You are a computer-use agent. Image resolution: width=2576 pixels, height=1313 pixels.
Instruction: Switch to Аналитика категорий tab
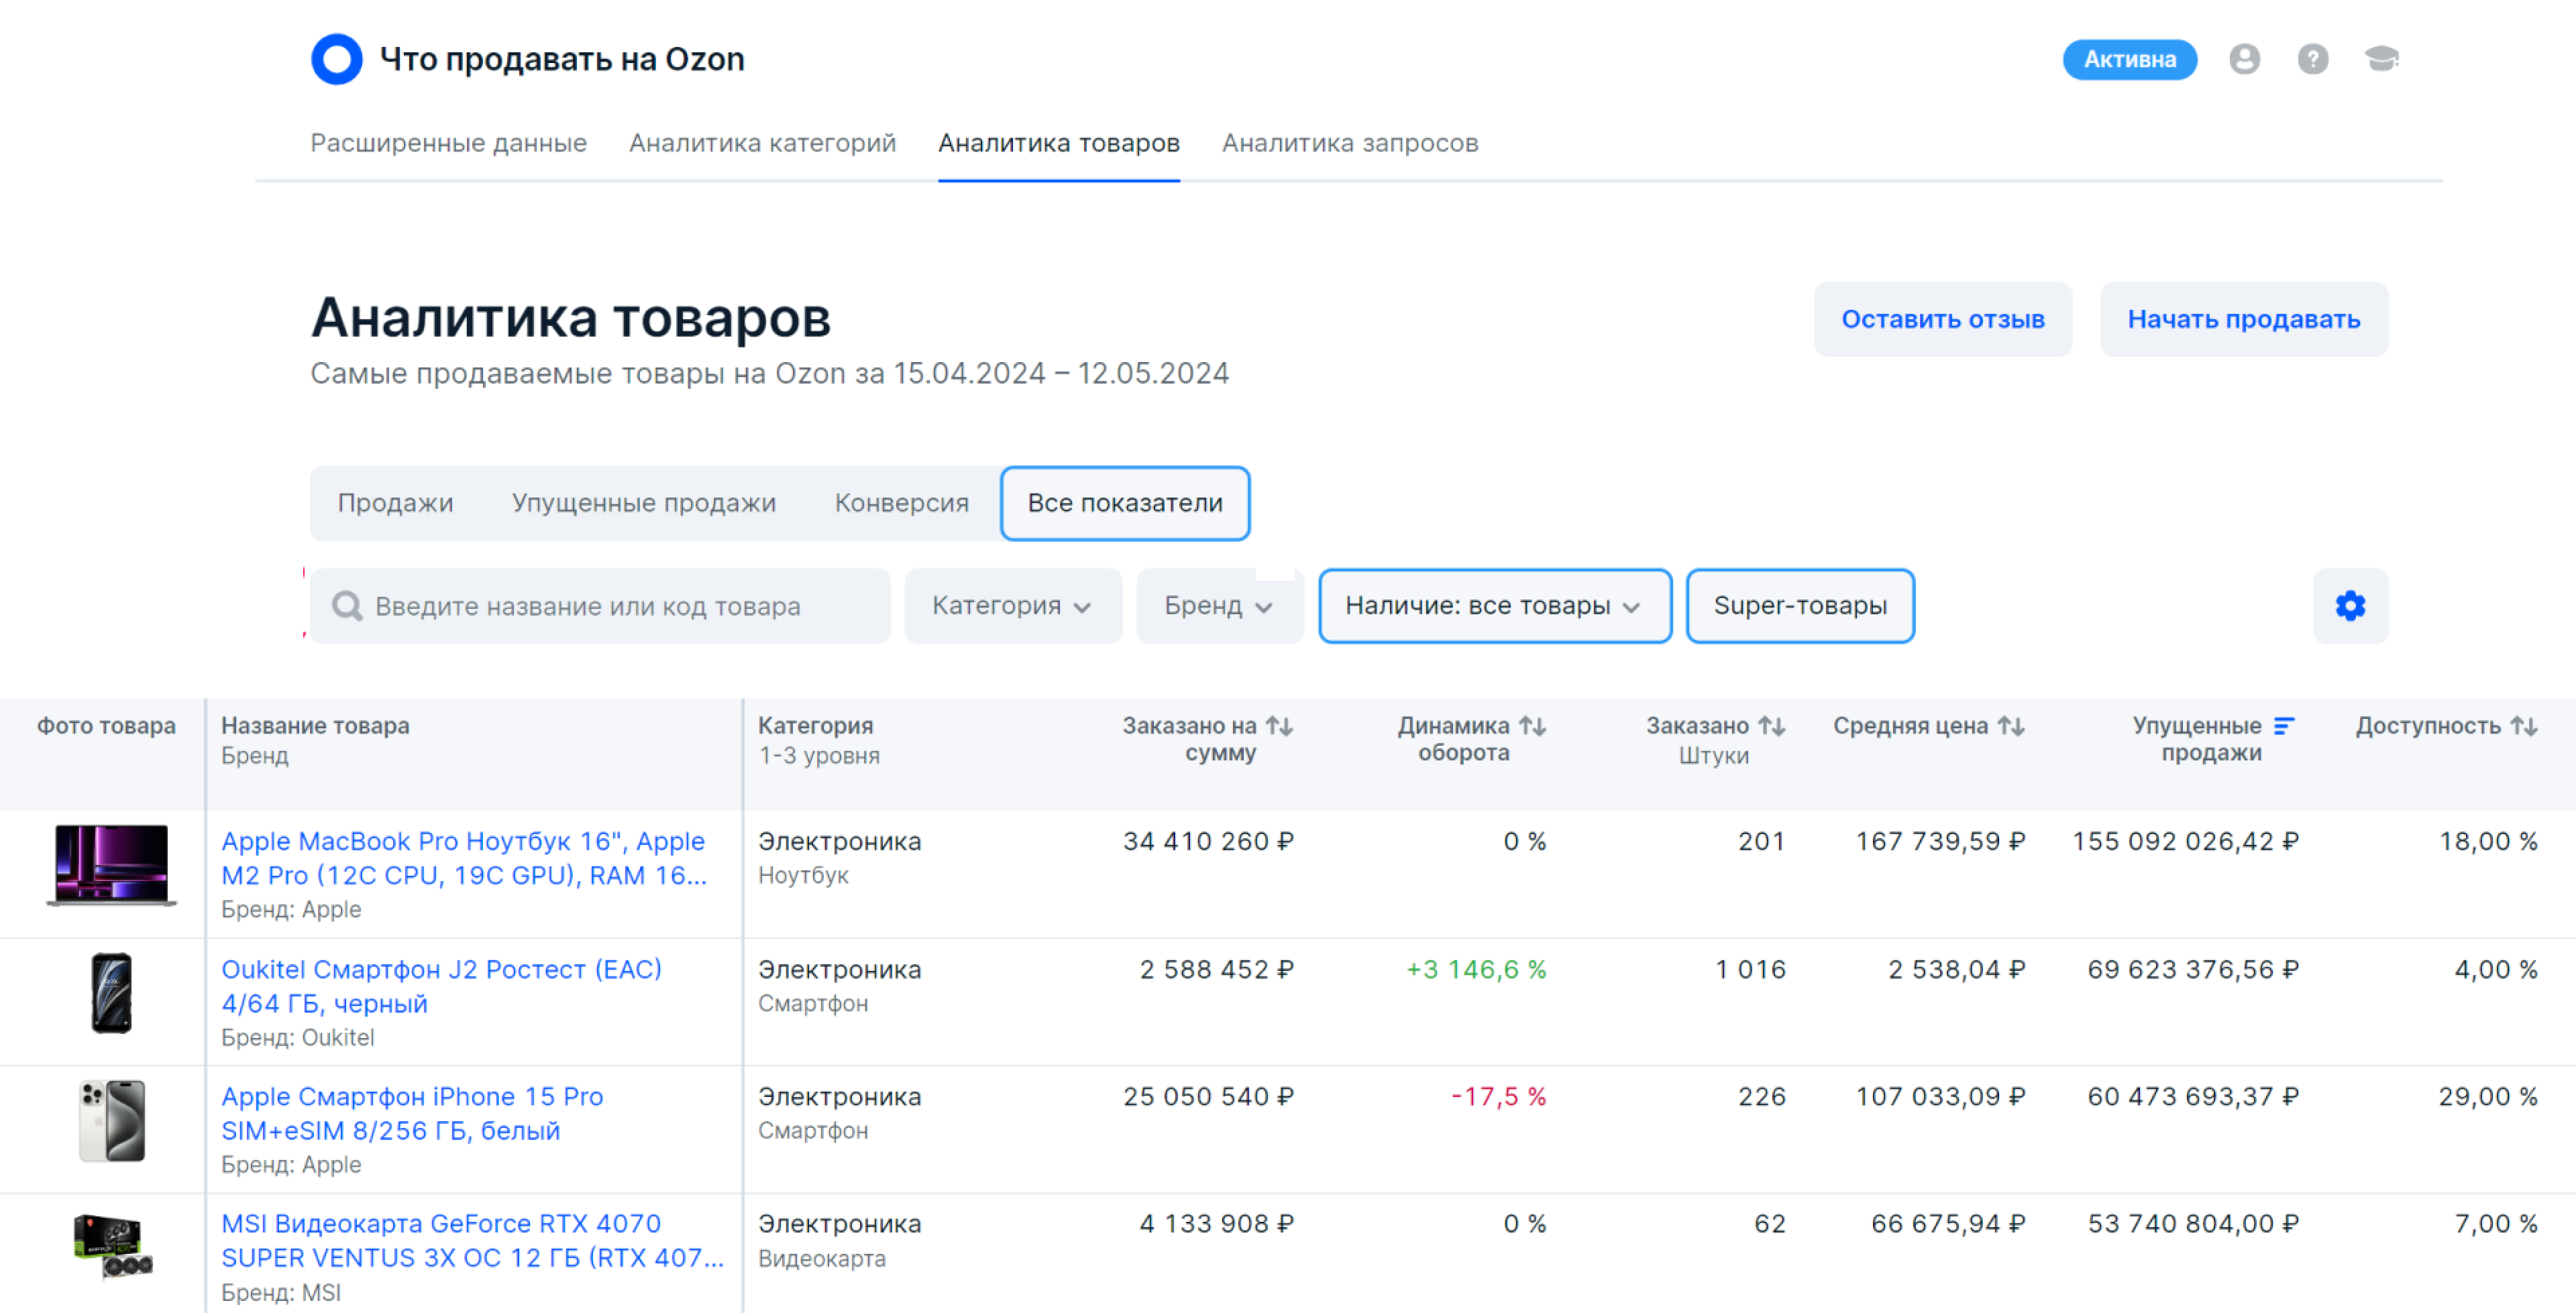pyautogui.click(x=762, y=143)
